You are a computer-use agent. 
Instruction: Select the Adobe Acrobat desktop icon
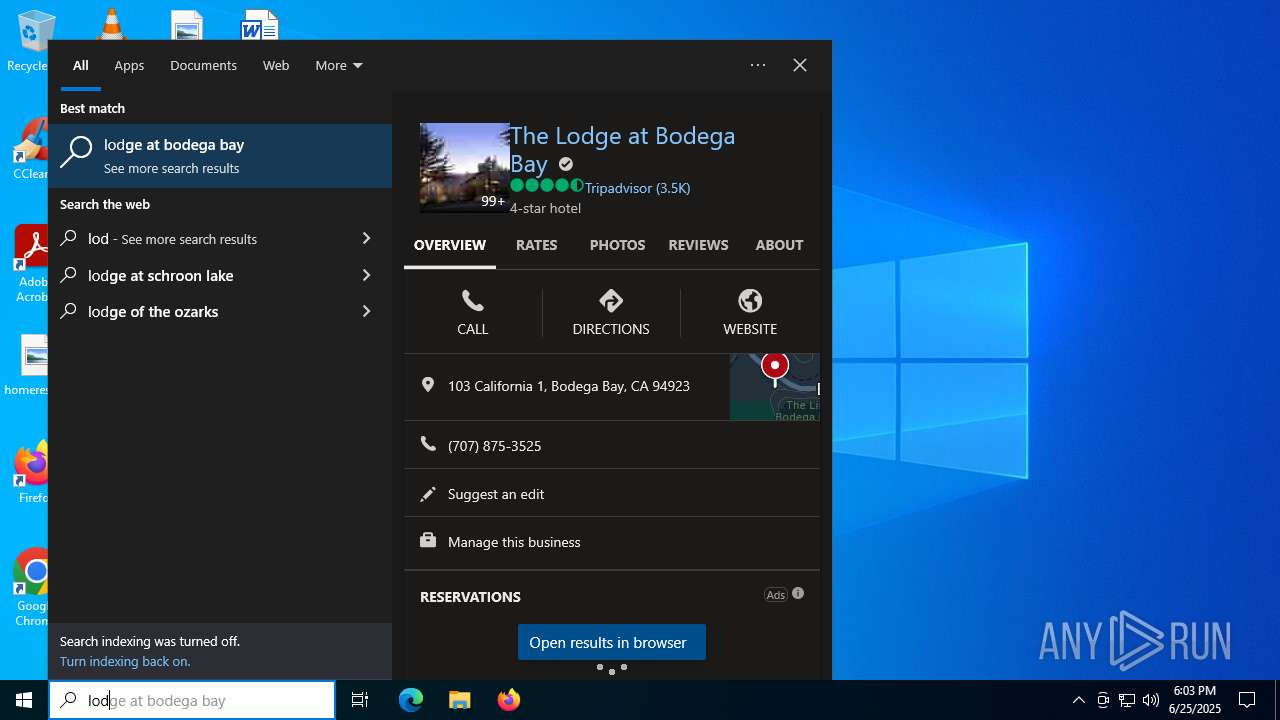click(32, 264)
